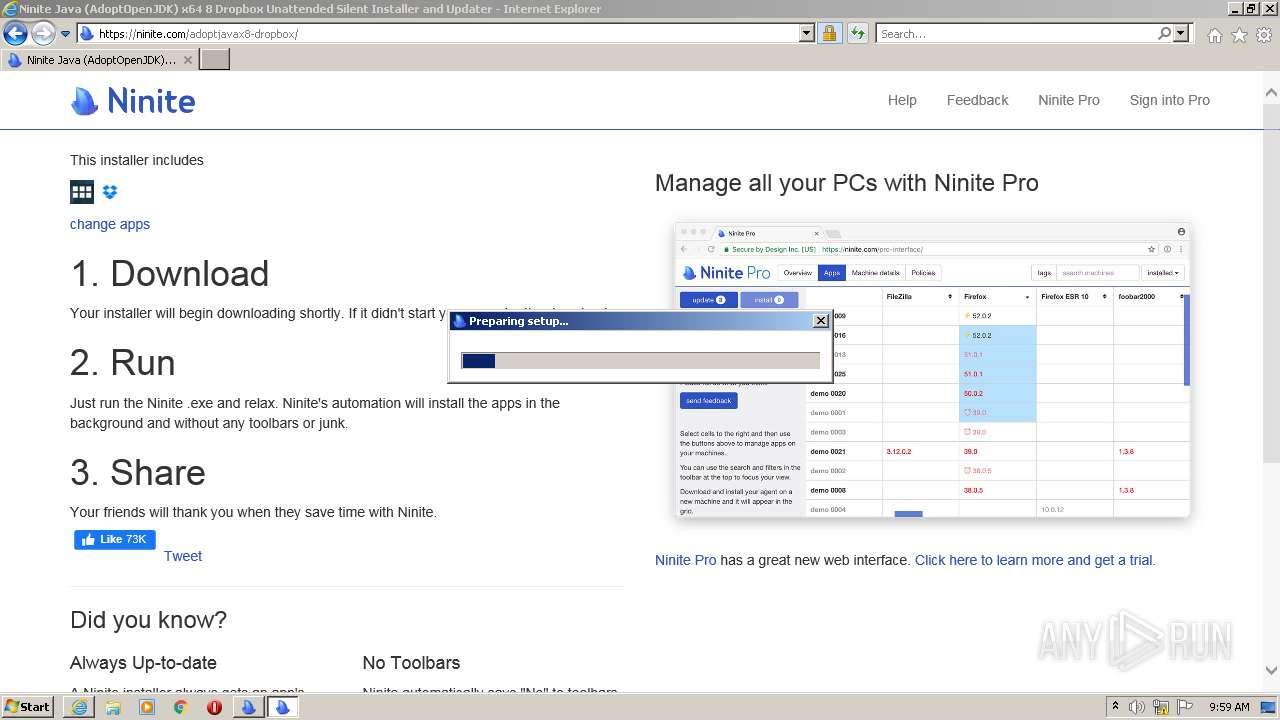Click inside the Search box
This screenshot has width=1280, height=720.
pyautogui.click(x=1016, y=33)
